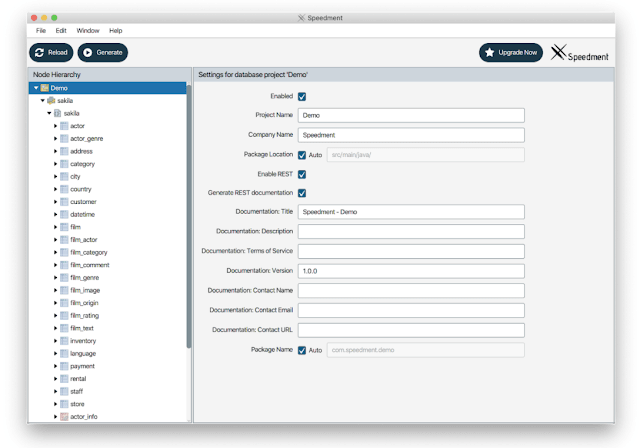Click Documentation: Contact Name field
This screenshot has width=640, height=448.
411,291
